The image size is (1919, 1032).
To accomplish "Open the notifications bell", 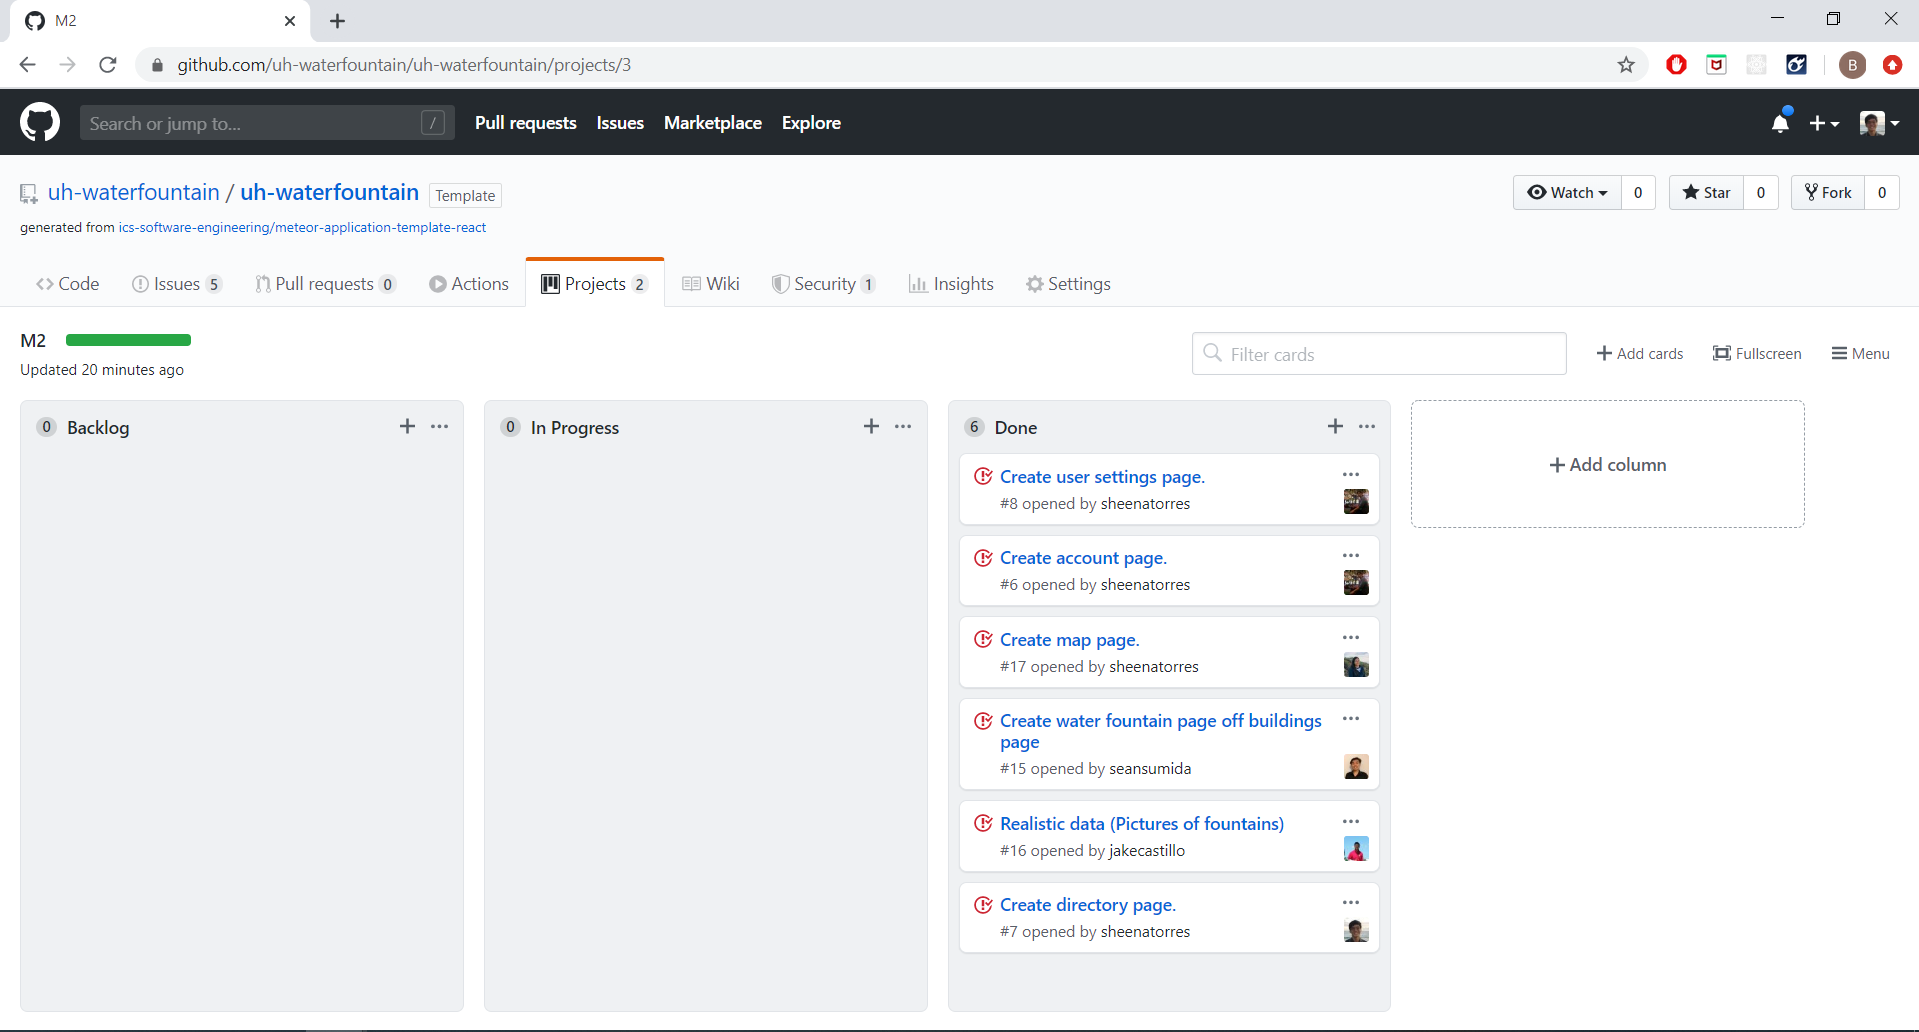I will [1780, 123].
